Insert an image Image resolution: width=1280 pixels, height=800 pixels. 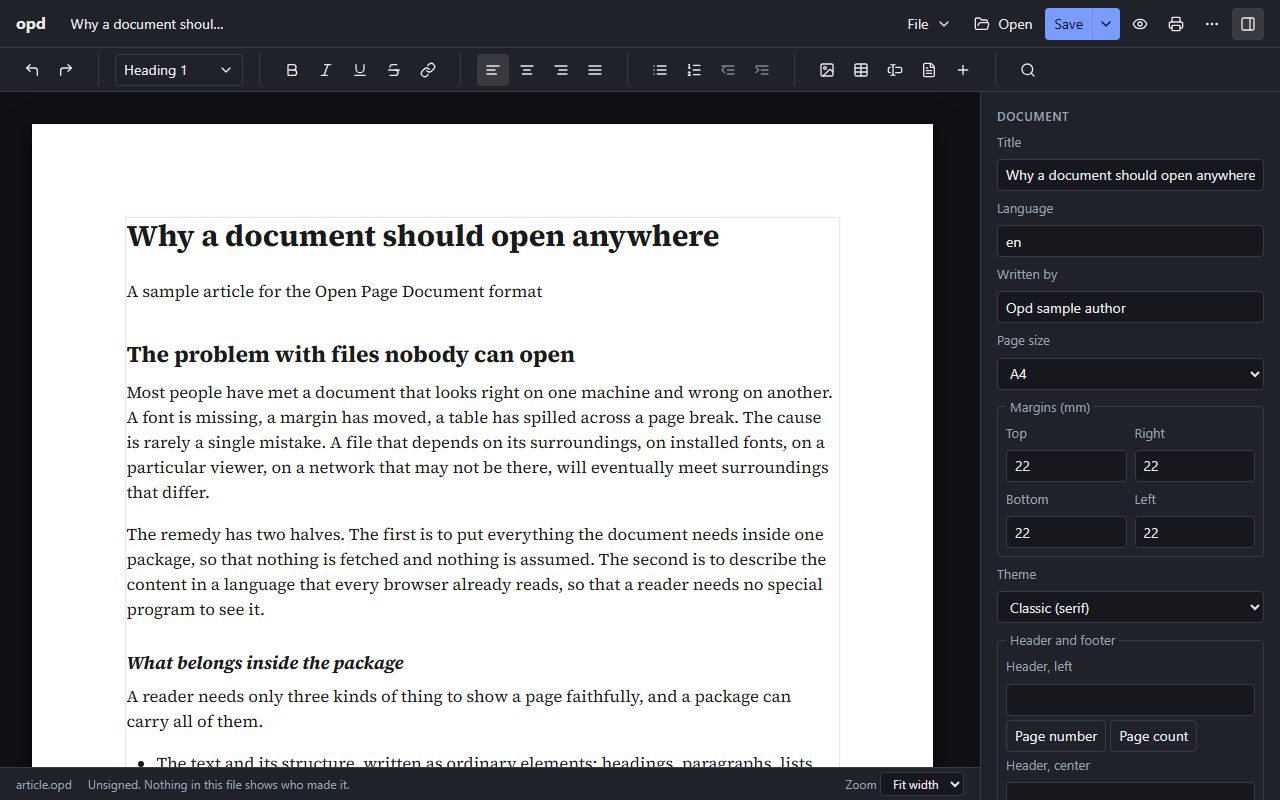(x=827, y=70)
